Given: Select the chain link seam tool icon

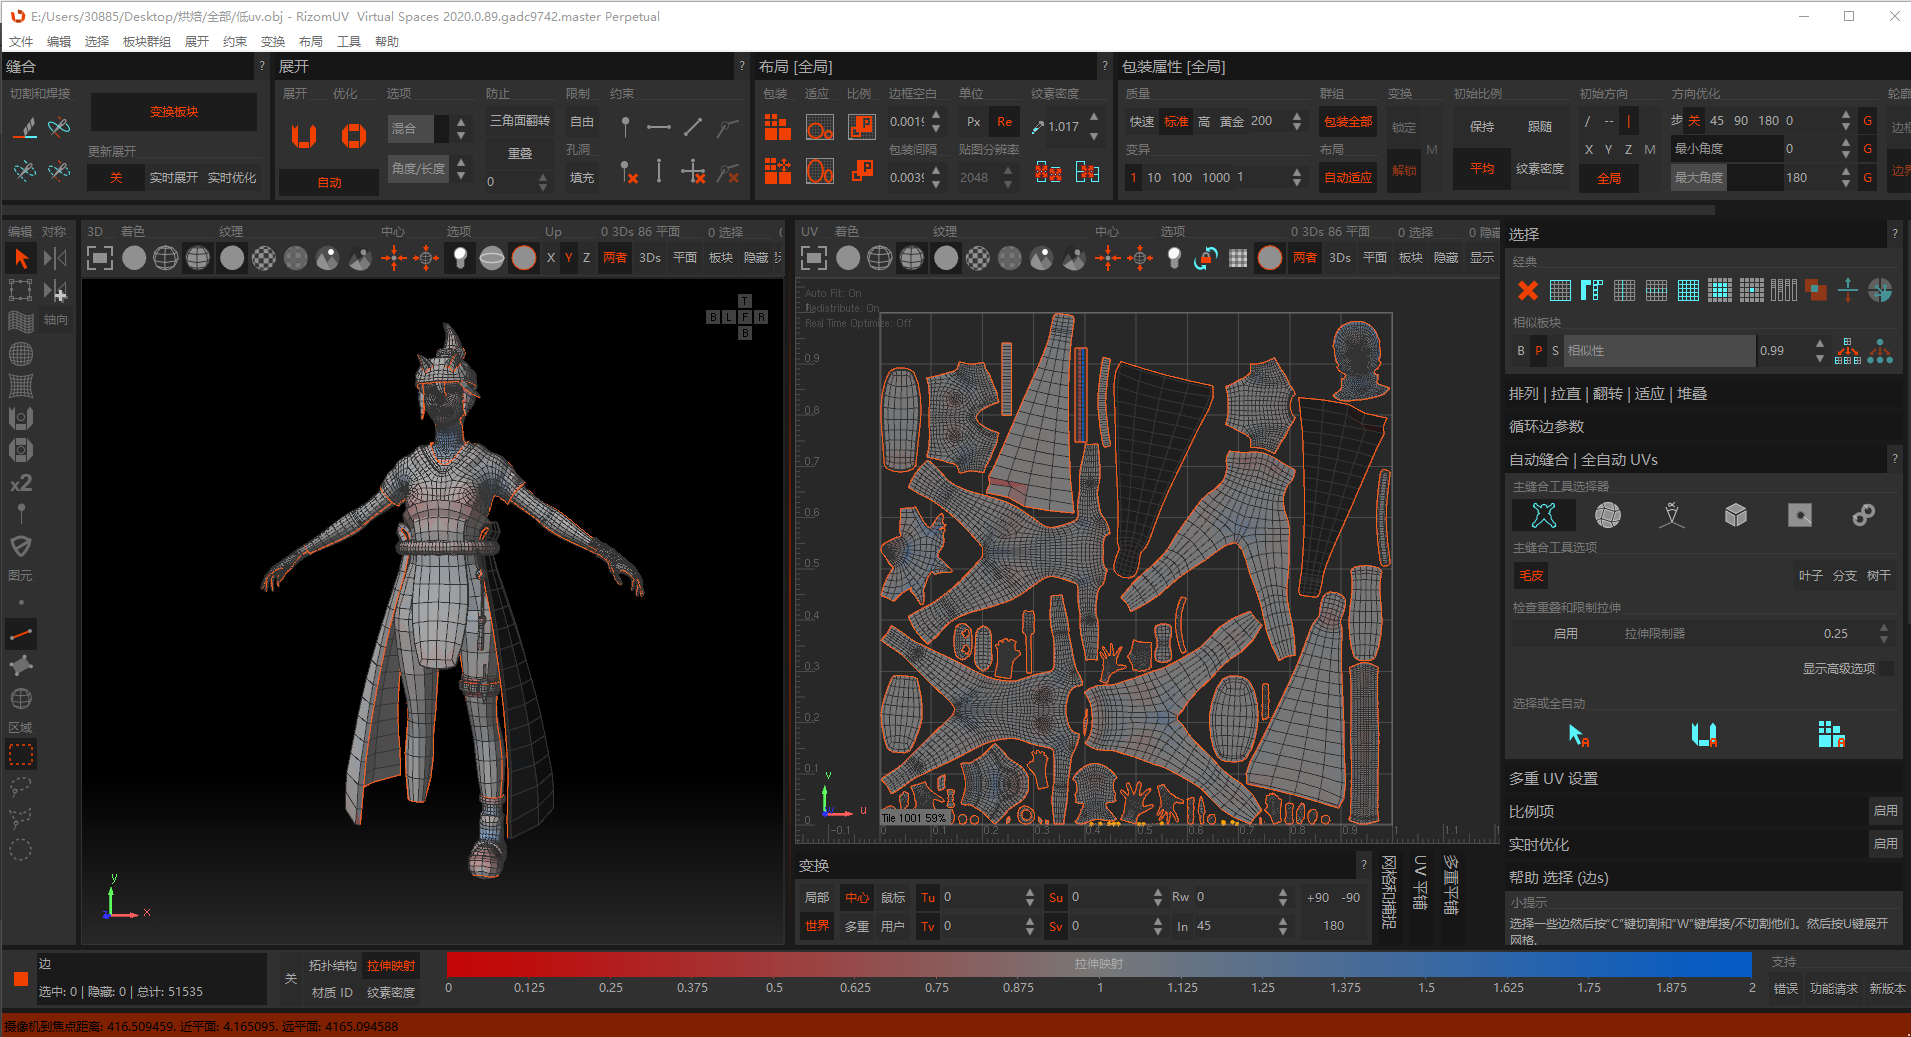Looking at the screenshot, I should tap(1863, 515).
